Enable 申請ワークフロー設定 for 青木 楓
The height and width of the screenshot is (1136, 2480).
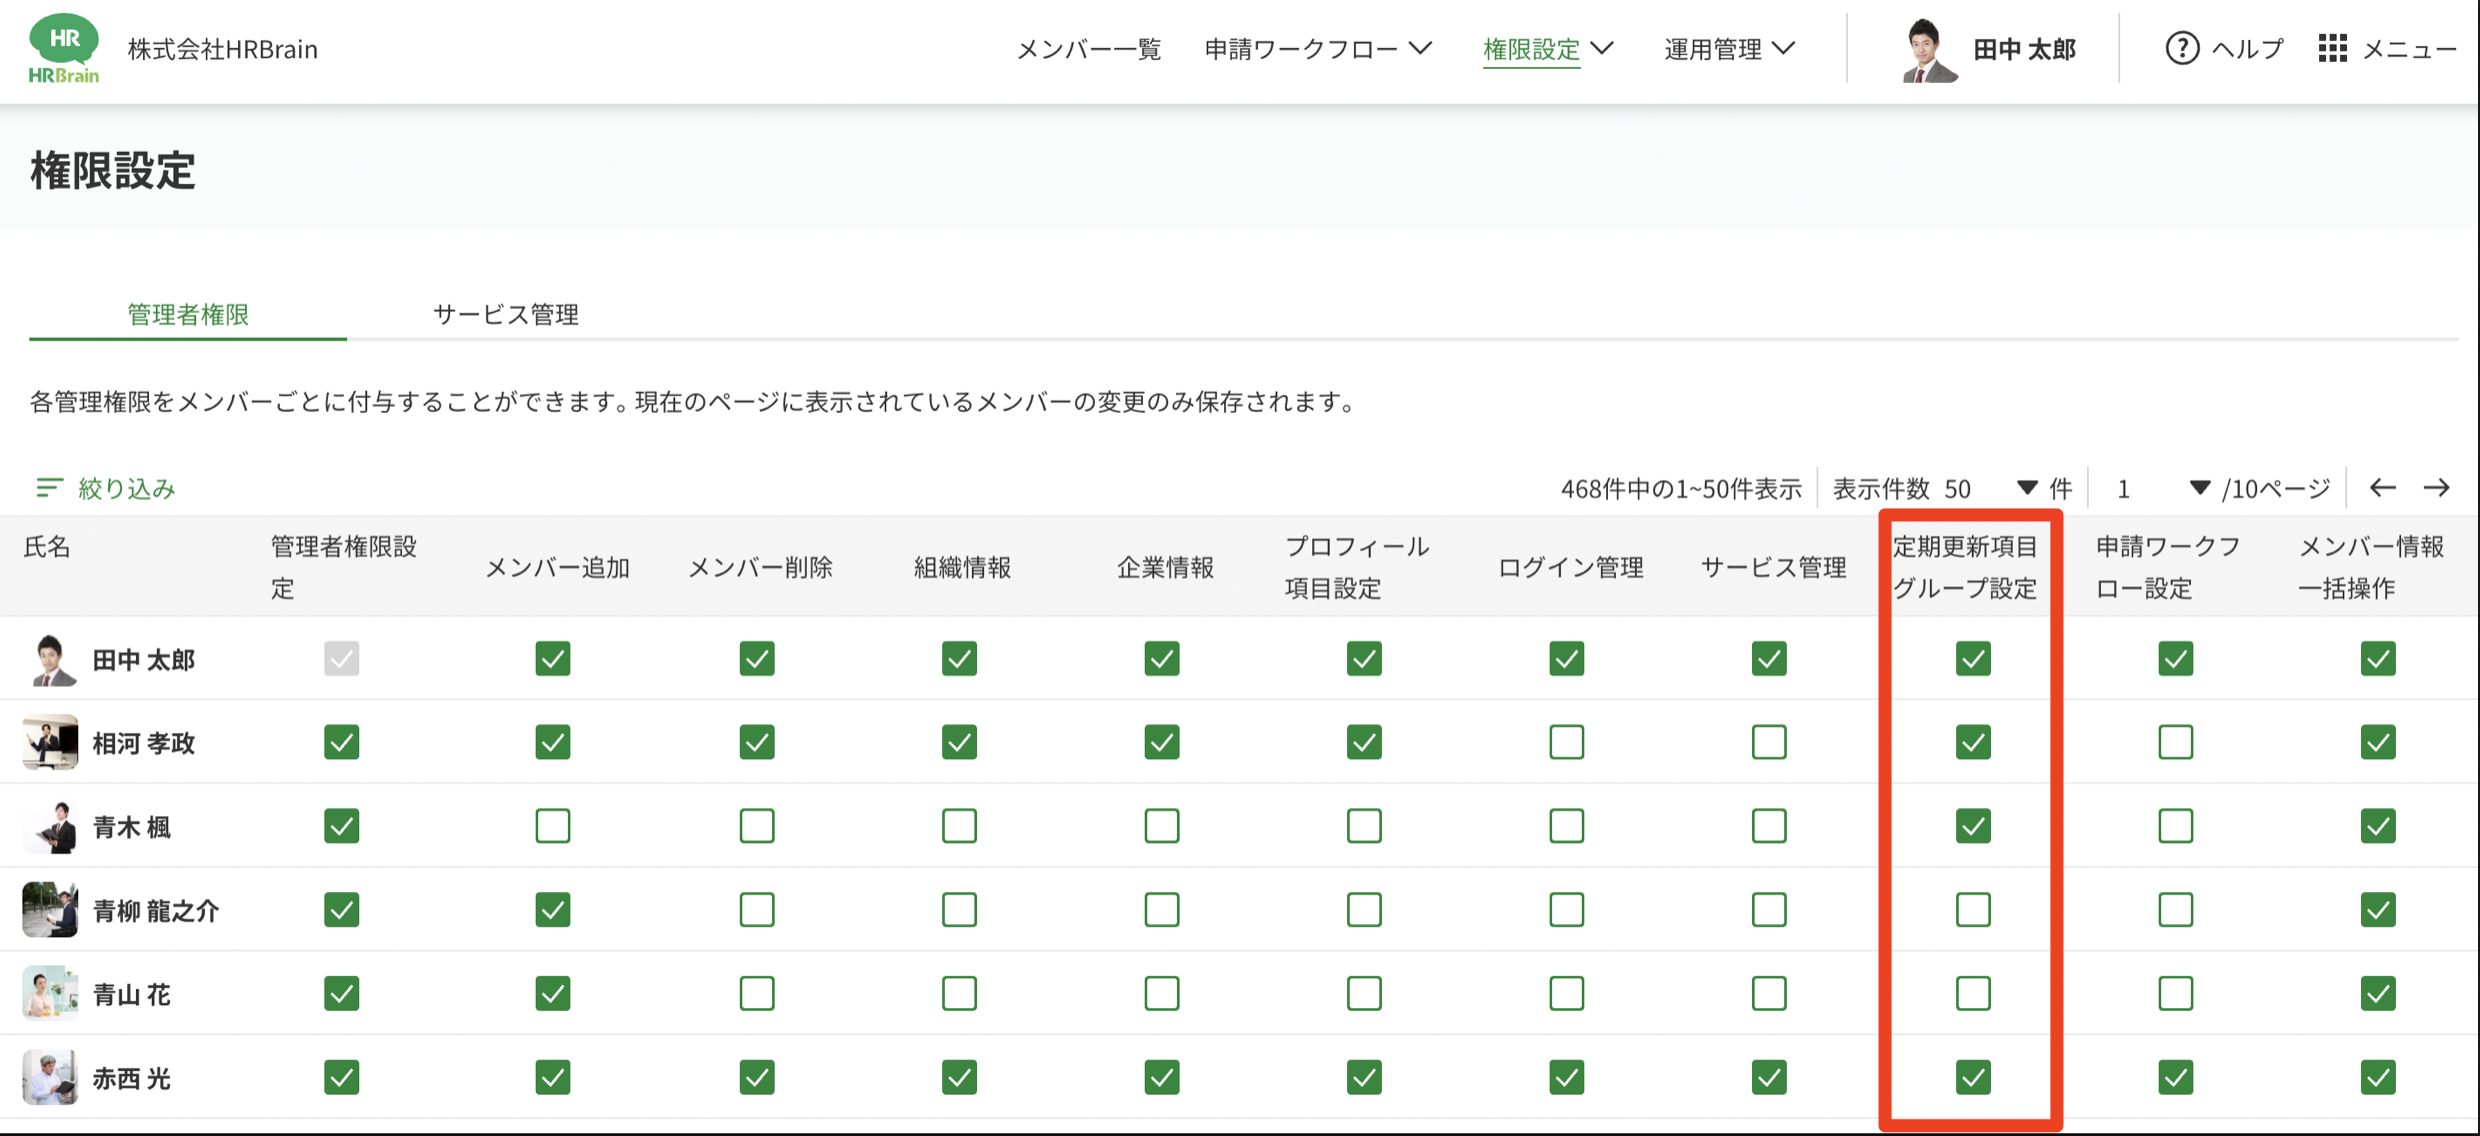pos(2176,826)
